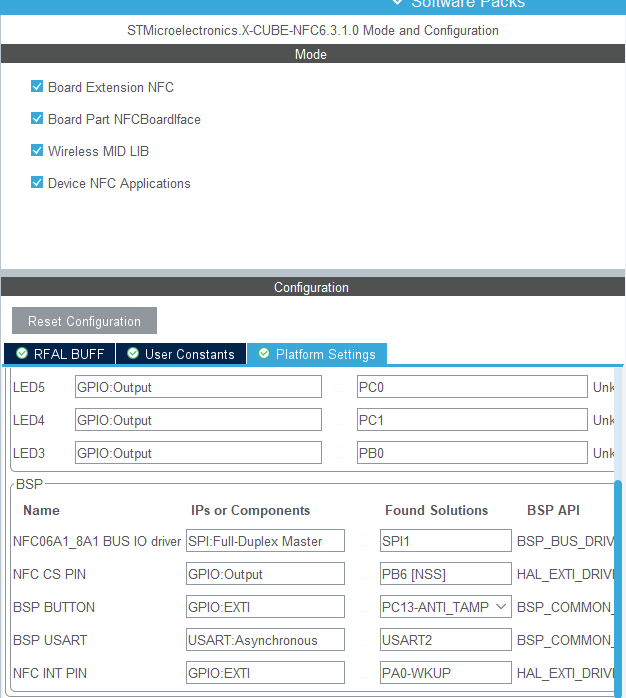
Task: Click the Configuration section header bar
Action: (x=313, y=287)
